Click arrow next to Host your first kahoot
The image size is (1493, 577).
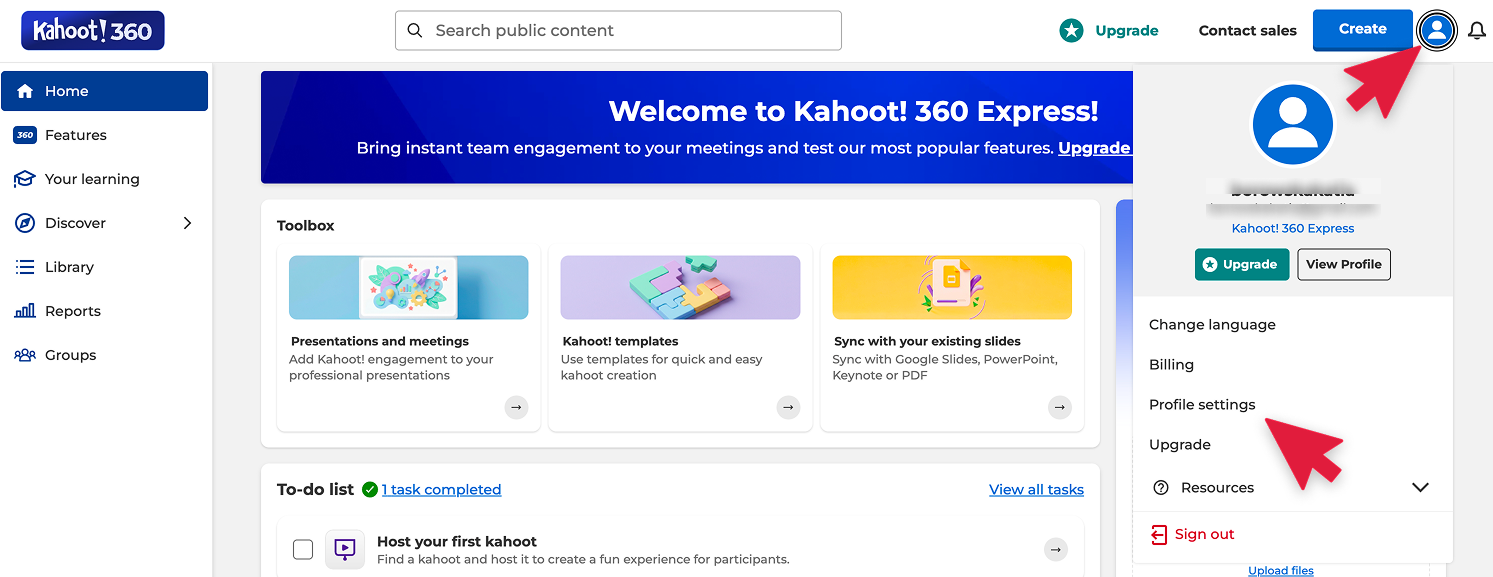(x=1056, y=549)
